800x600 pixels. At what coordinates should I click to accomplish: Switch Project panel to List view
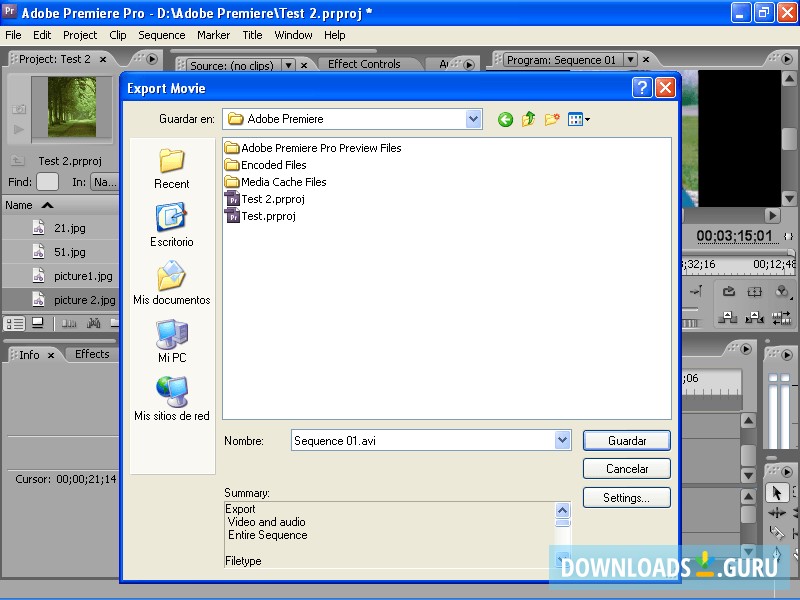pos(14,323)
